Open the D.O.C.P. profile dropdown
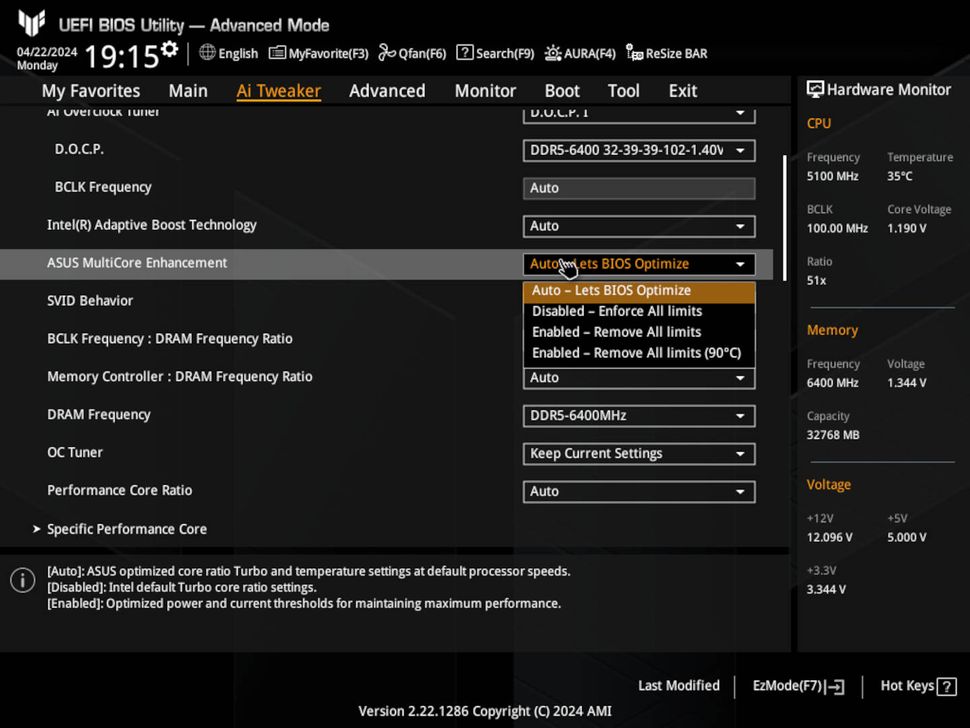Image resolution: width=970 pixels, height=728 pixels. pos(638,150)
